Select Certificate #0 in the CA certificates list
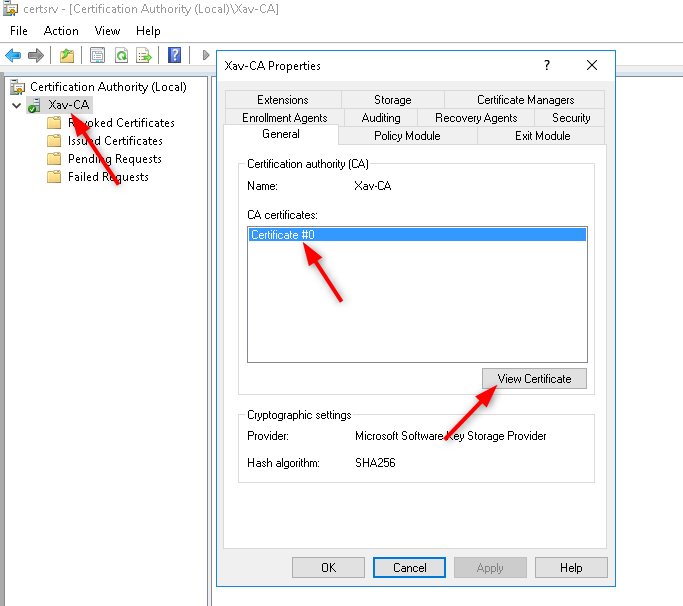The width and height of the screenshot is (683, 606). tap(283, 234)
